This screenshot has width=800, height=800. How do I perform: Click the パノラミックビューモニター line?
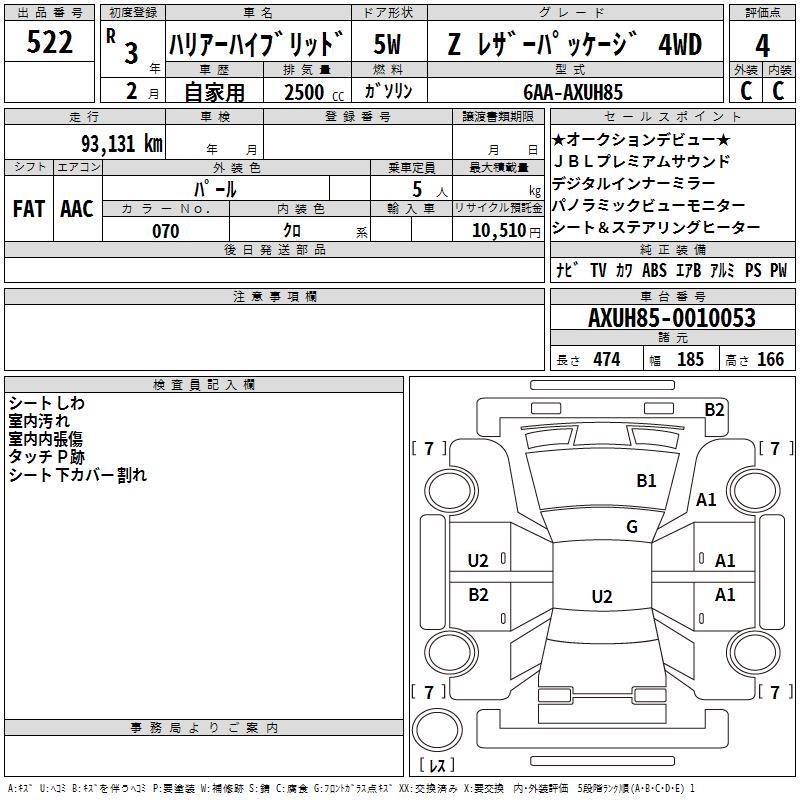(x=649, y=205)
